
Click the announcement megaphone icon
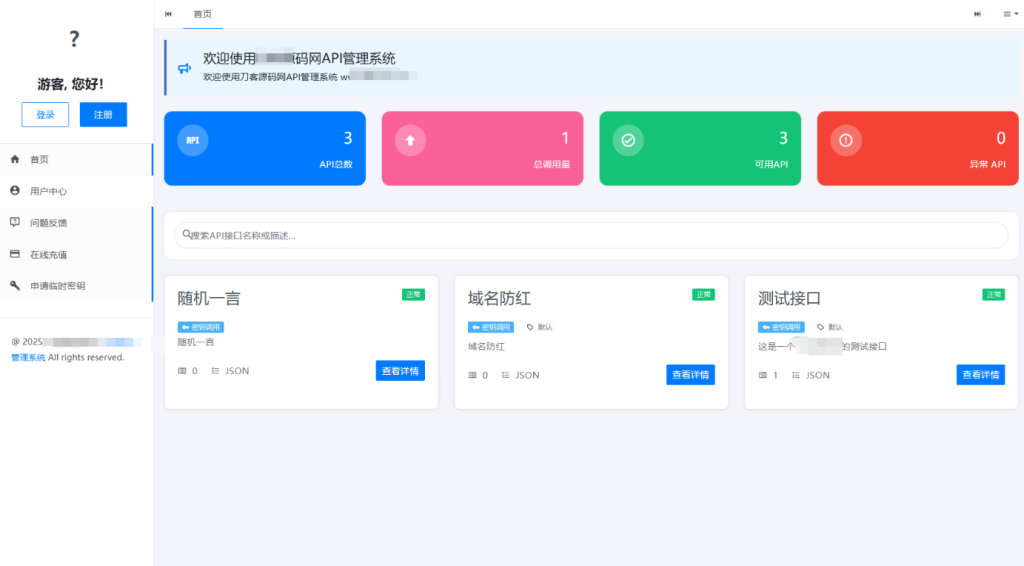click(185, 68)
